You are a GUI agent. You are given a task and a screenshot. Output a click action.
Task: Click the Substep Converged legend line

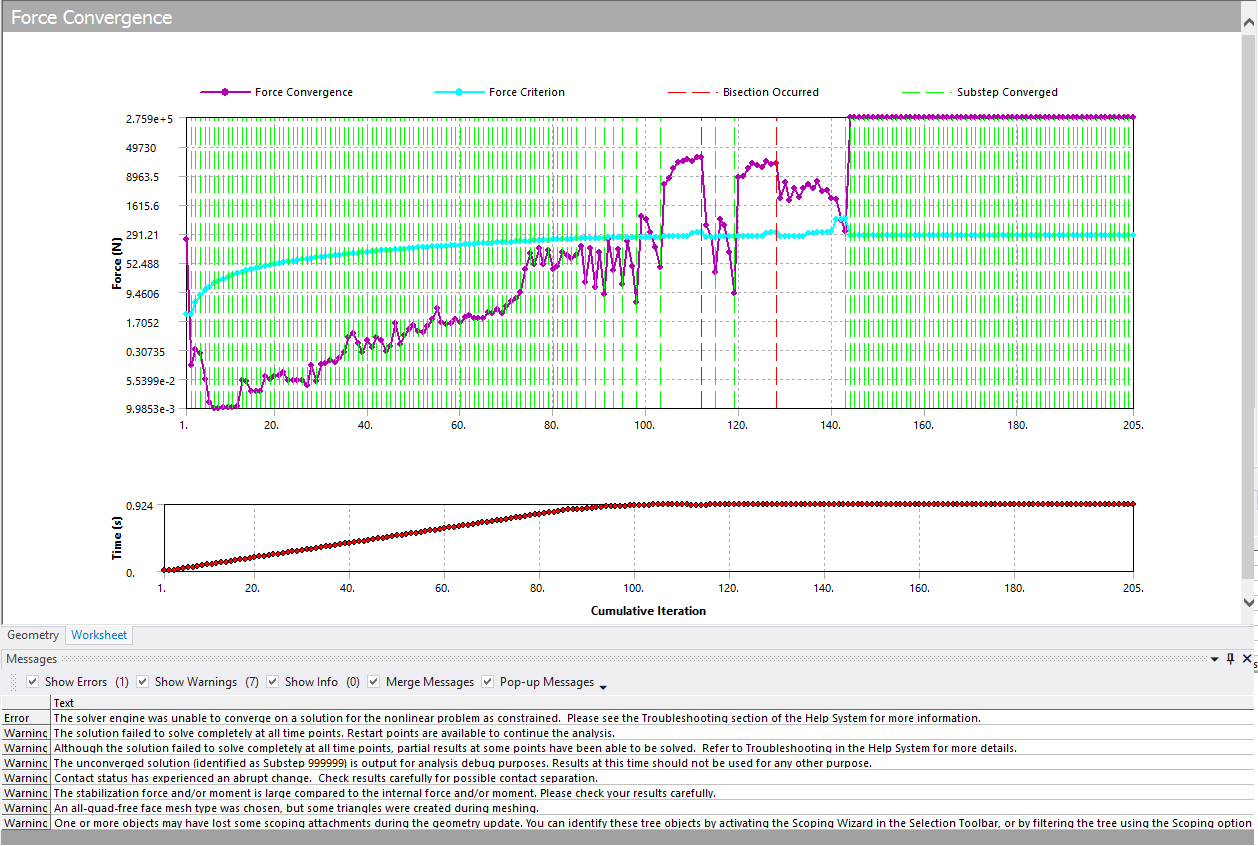925,92
